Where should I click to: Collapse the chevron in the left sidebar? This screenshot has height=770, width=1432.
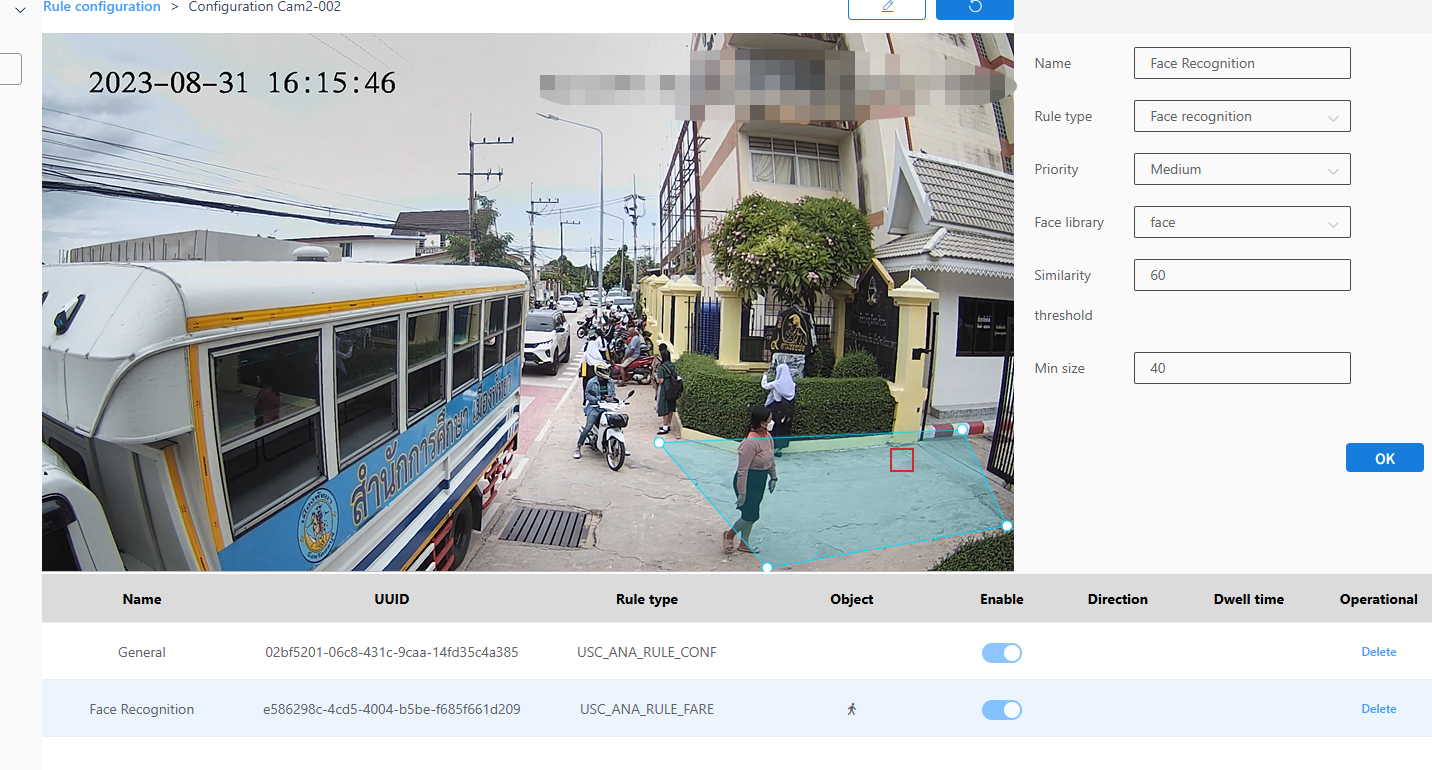click(x=20, y=10)
